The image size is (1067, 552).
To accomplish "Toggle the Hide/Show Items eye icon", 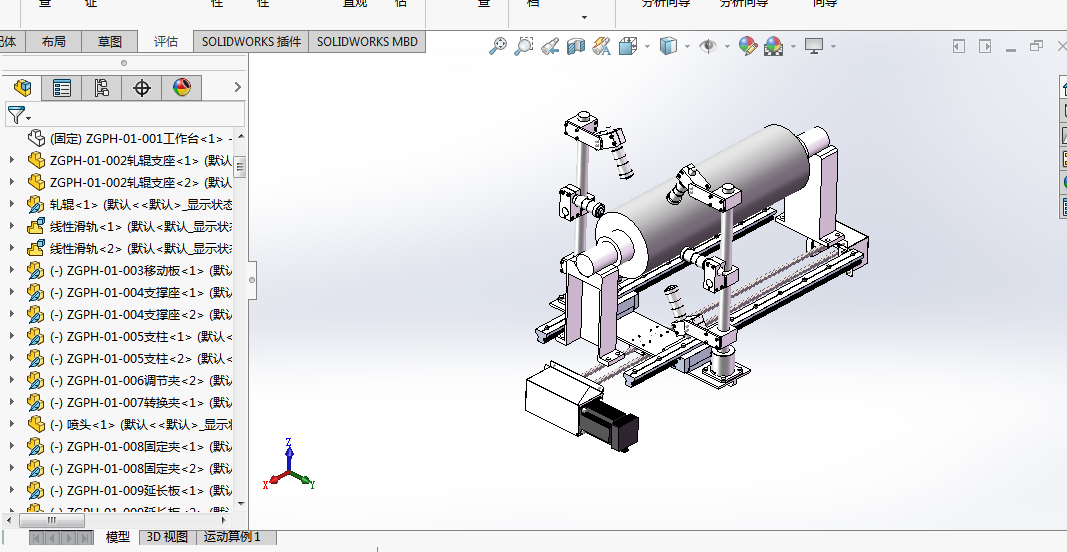I will click(x=708, y=46).
